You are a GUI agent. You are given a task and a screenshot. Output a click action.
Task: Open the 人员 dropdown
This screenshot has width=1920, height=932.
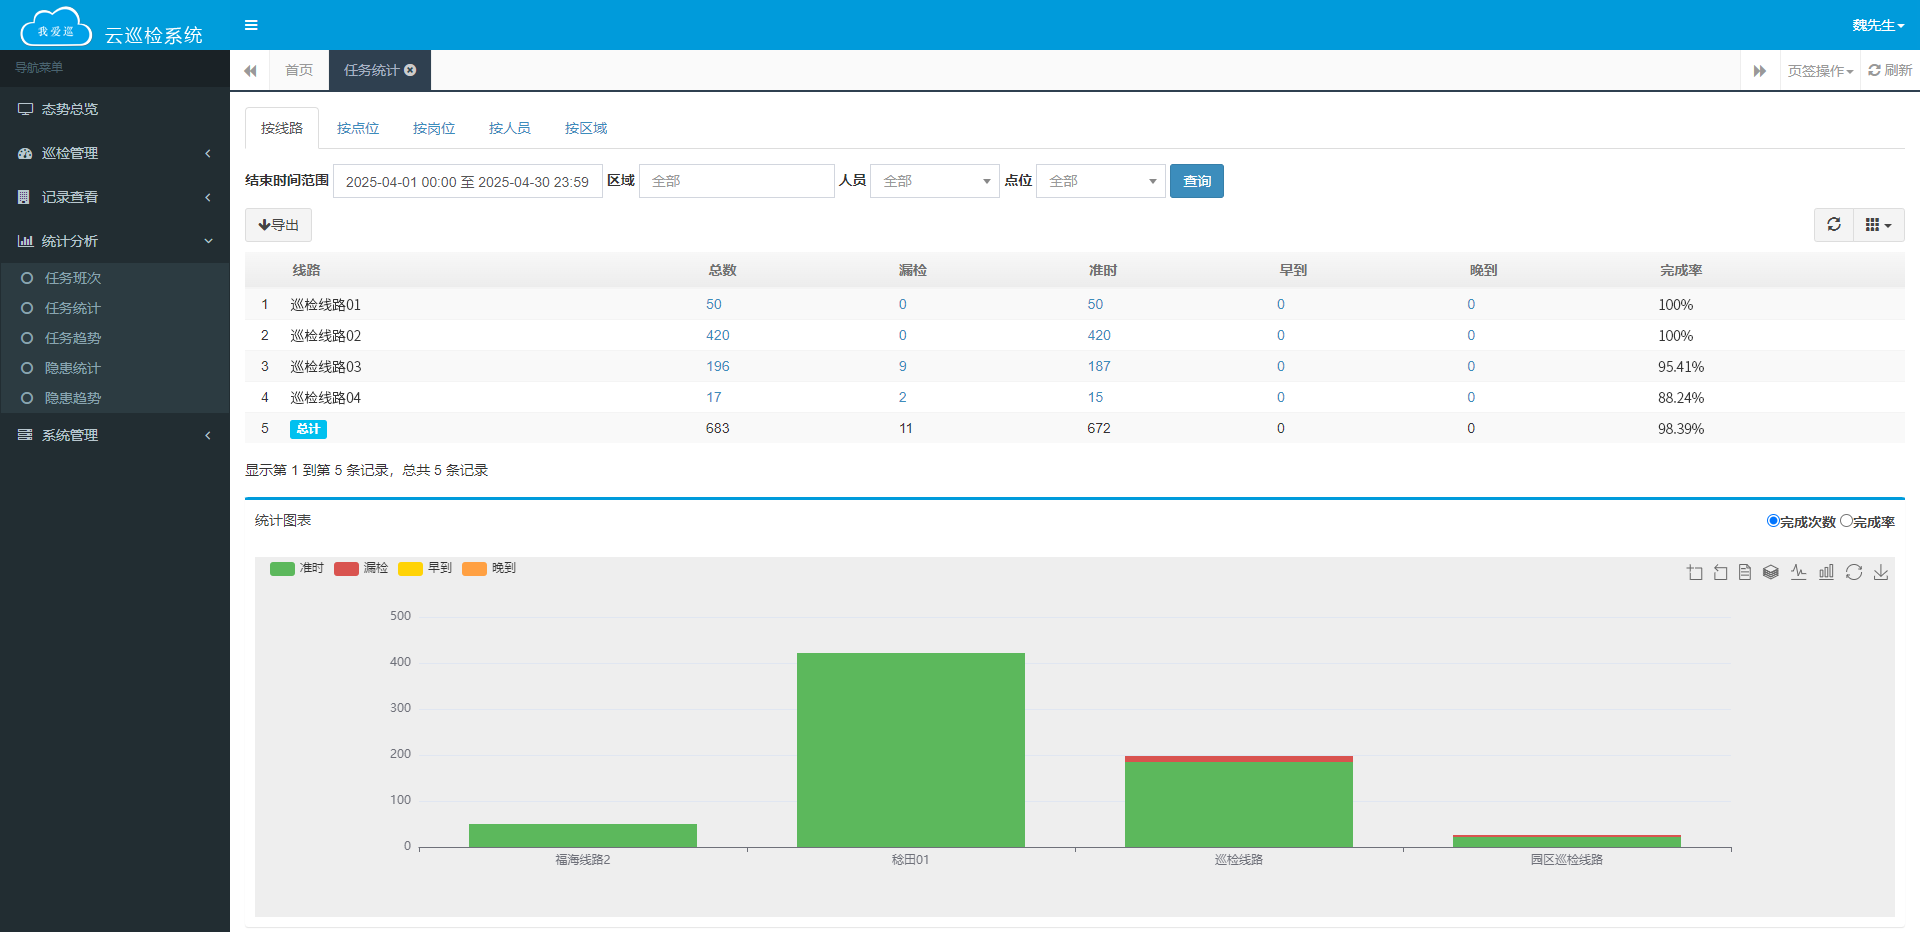[x=934, y=181]
